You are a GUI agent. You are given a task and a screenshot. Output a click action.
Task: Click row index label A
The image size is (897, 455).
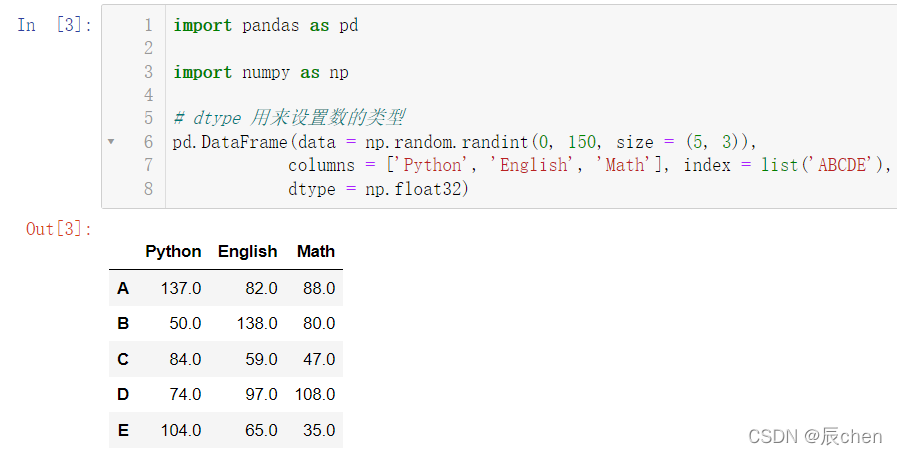[x=123, y=288]
